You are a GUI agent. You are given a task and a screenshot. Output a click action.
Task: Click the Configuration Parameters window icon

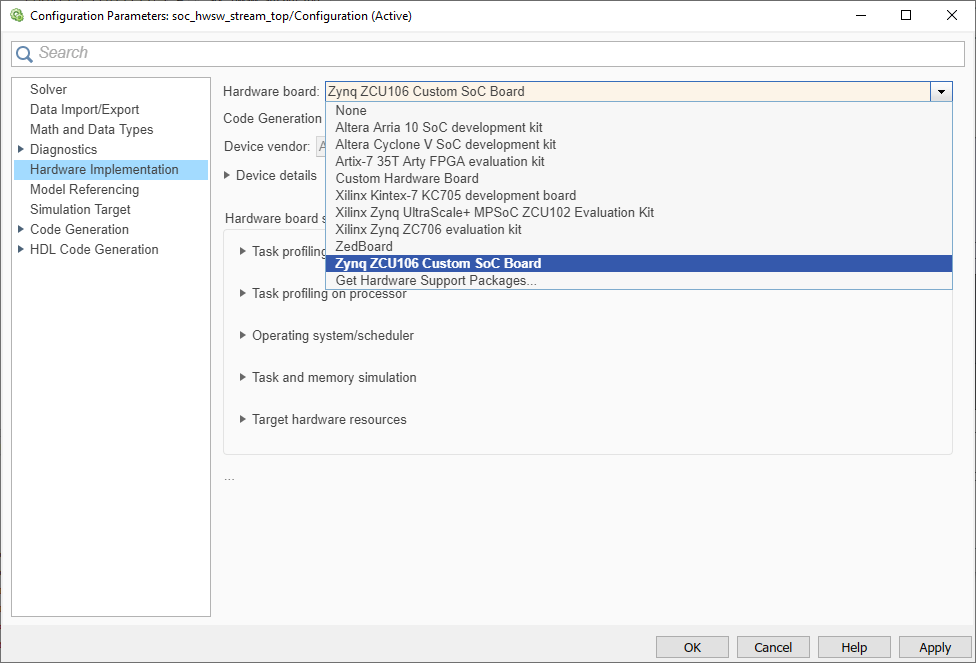(x=17, y=15)
